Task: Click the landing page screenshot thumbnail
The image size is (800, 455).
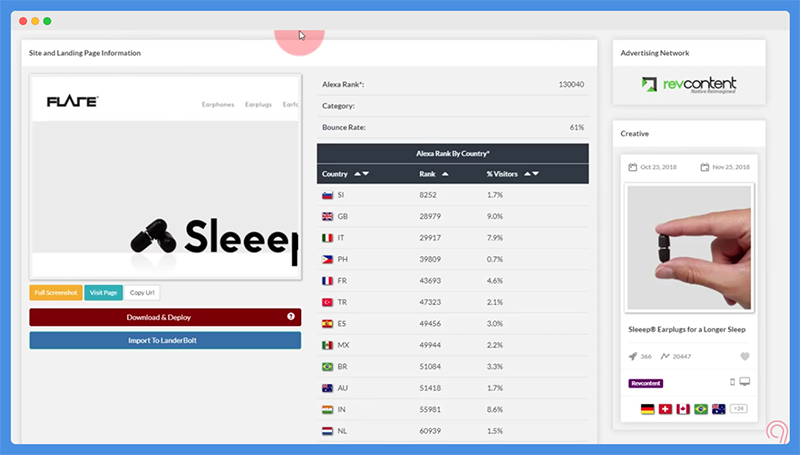Action: tap(165, 177)
